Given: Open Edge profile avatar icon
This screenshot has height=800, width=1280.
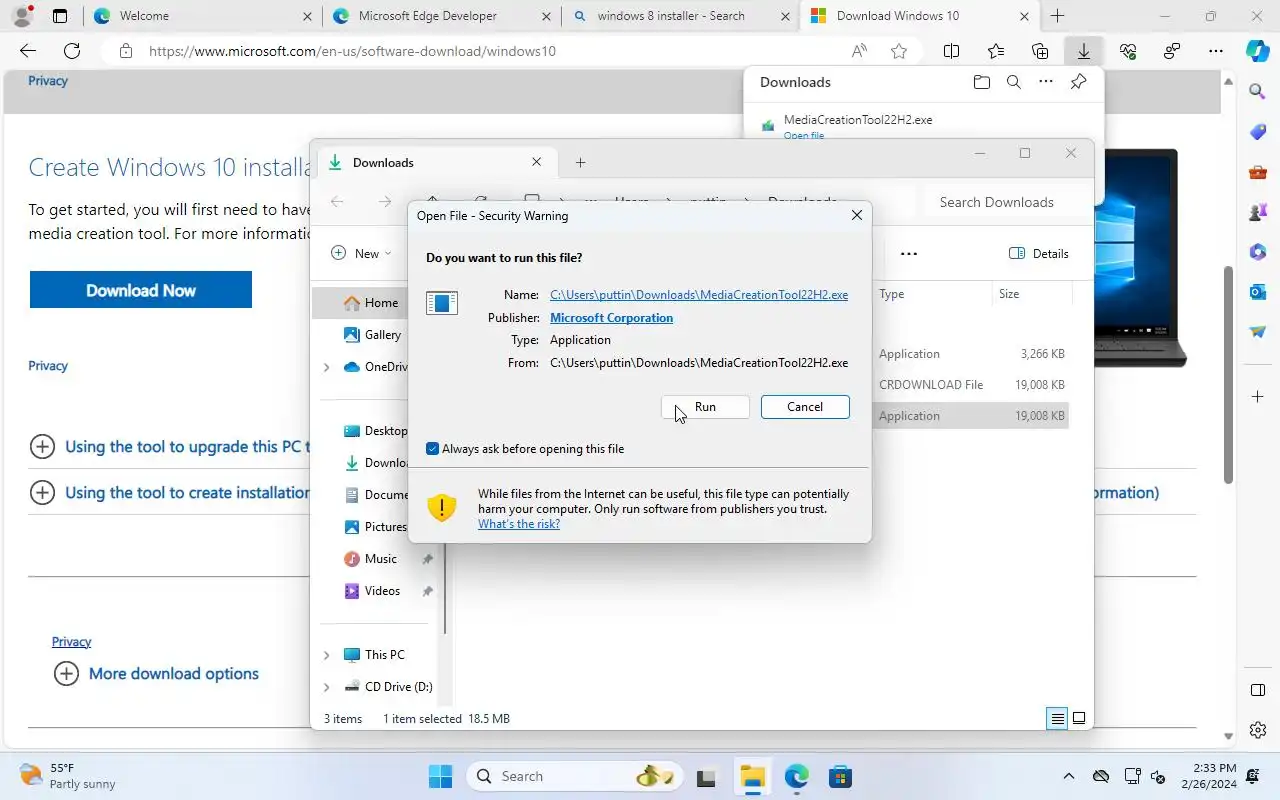Looking at the screenshot, I should [x=22, y=16].
